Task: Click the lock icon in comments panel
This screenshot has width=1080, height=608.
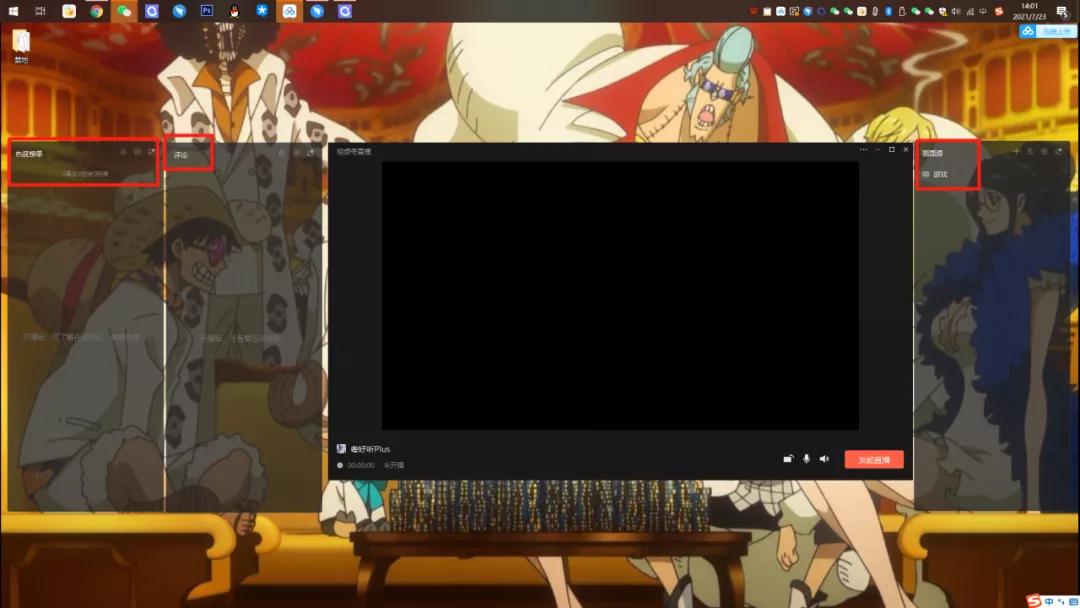Action: click(x=282, y=153)
